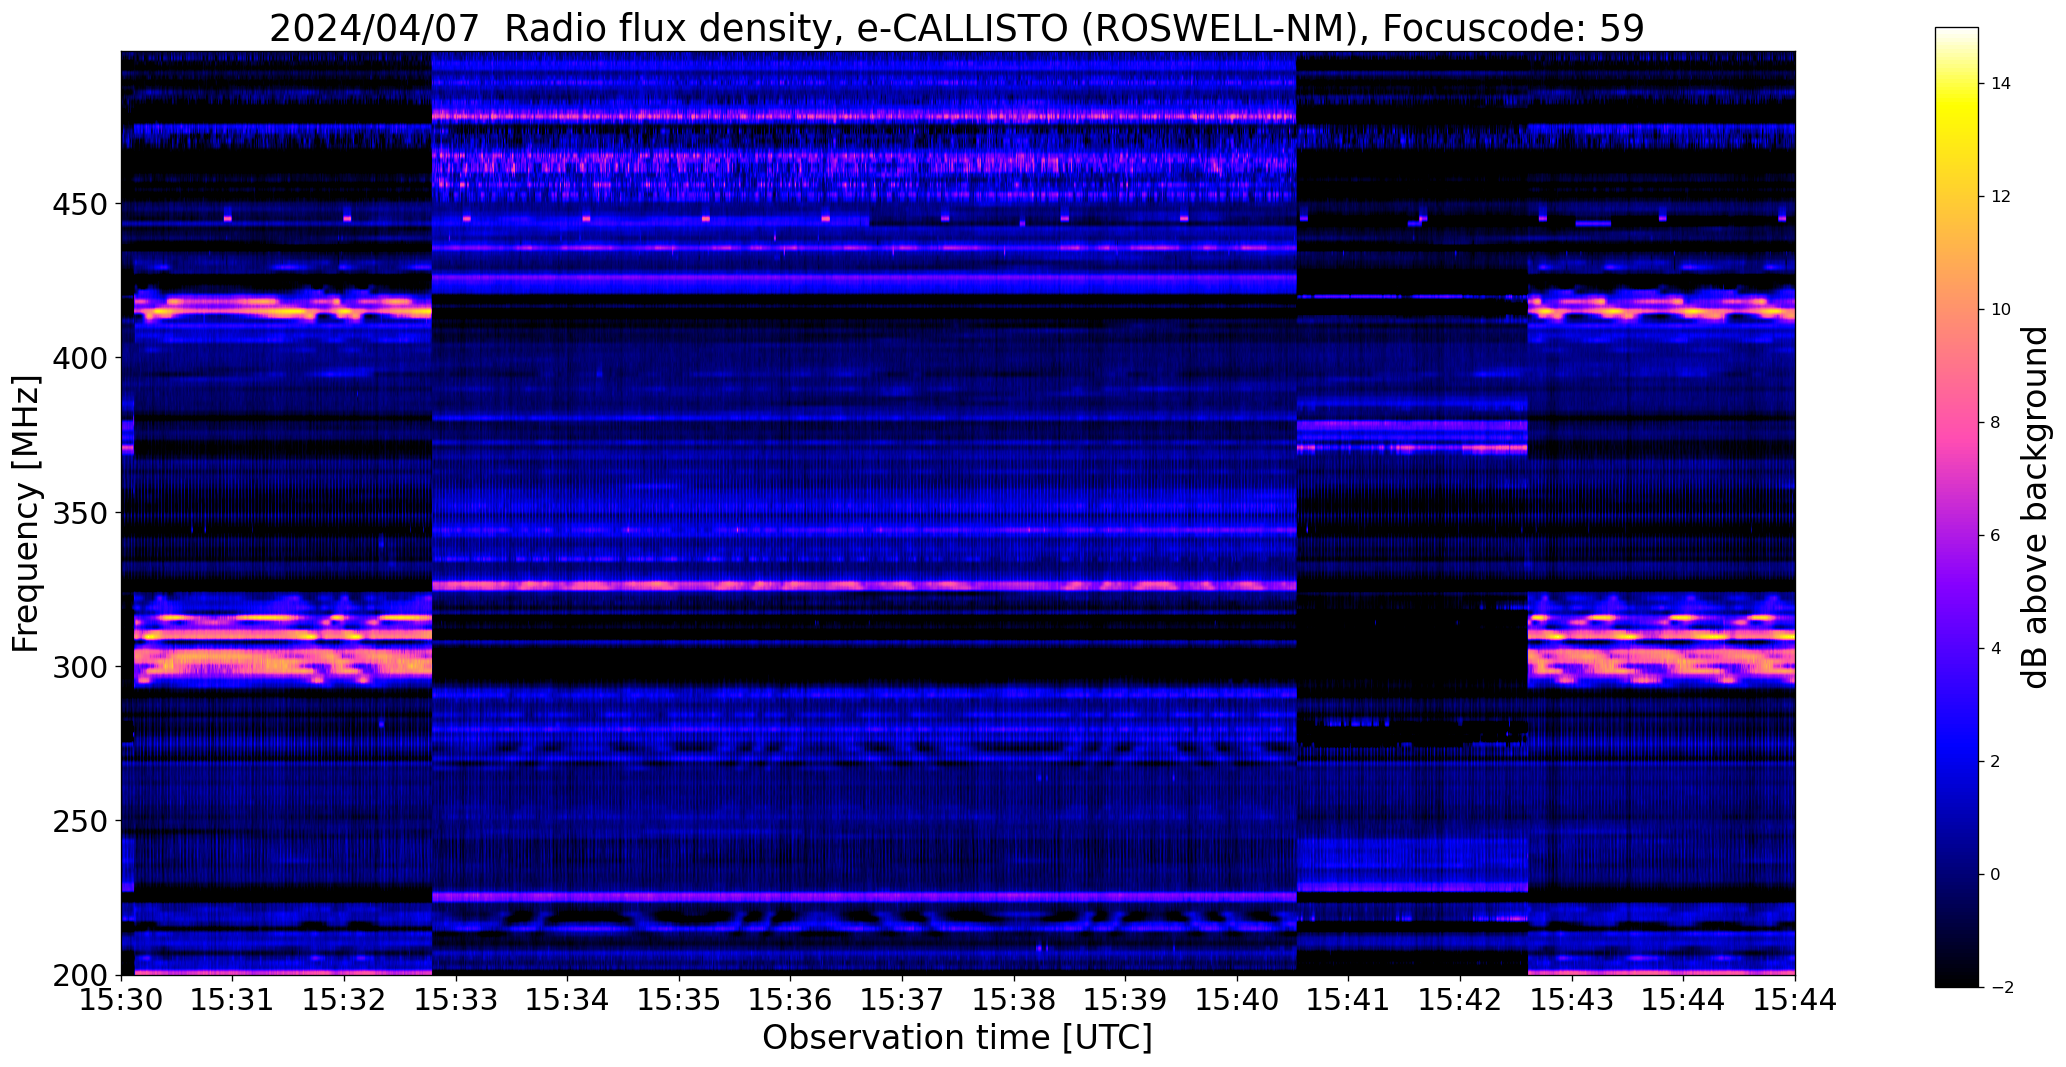The height and width of the screenshot is (1067, 2066).
Task: Click the 15:42 time tick label
Action: [x=1461, y=998]
